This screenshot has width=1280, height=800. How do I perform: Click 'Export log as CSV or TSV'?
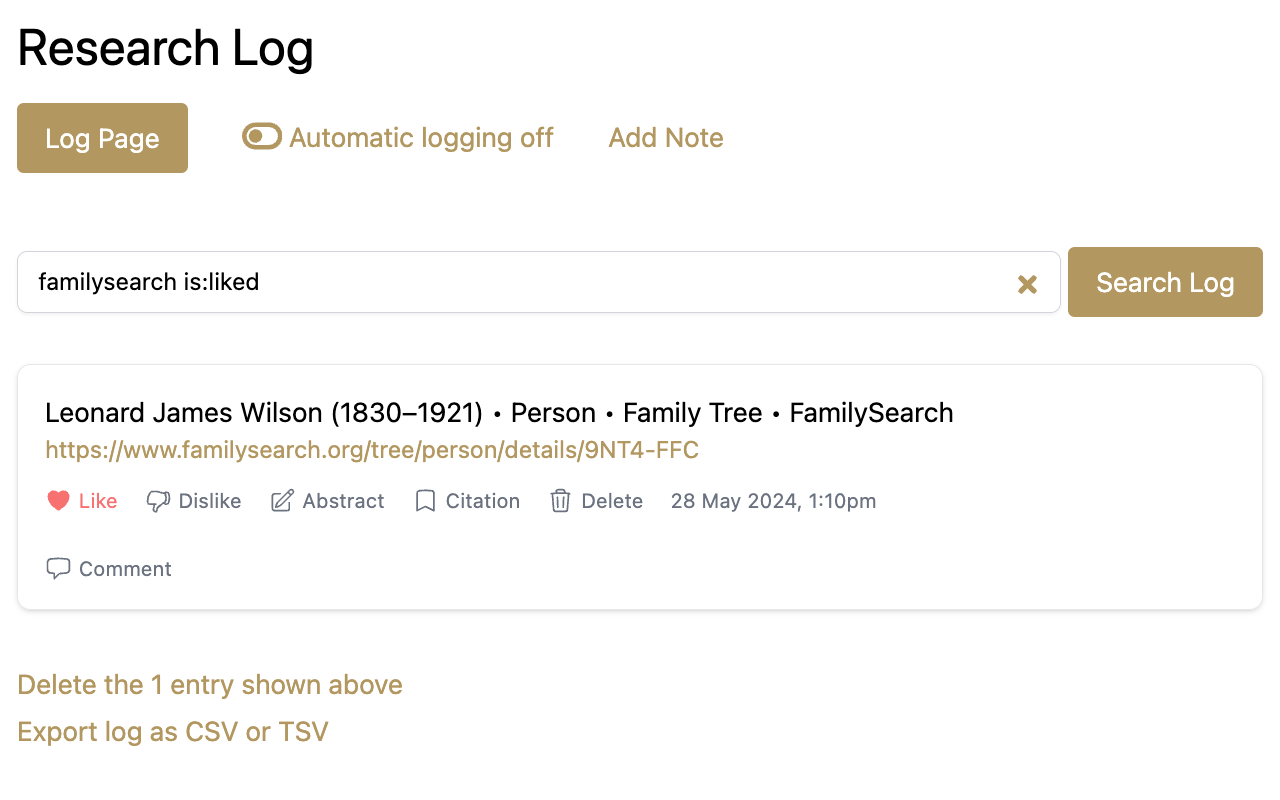tap(173, 732)
